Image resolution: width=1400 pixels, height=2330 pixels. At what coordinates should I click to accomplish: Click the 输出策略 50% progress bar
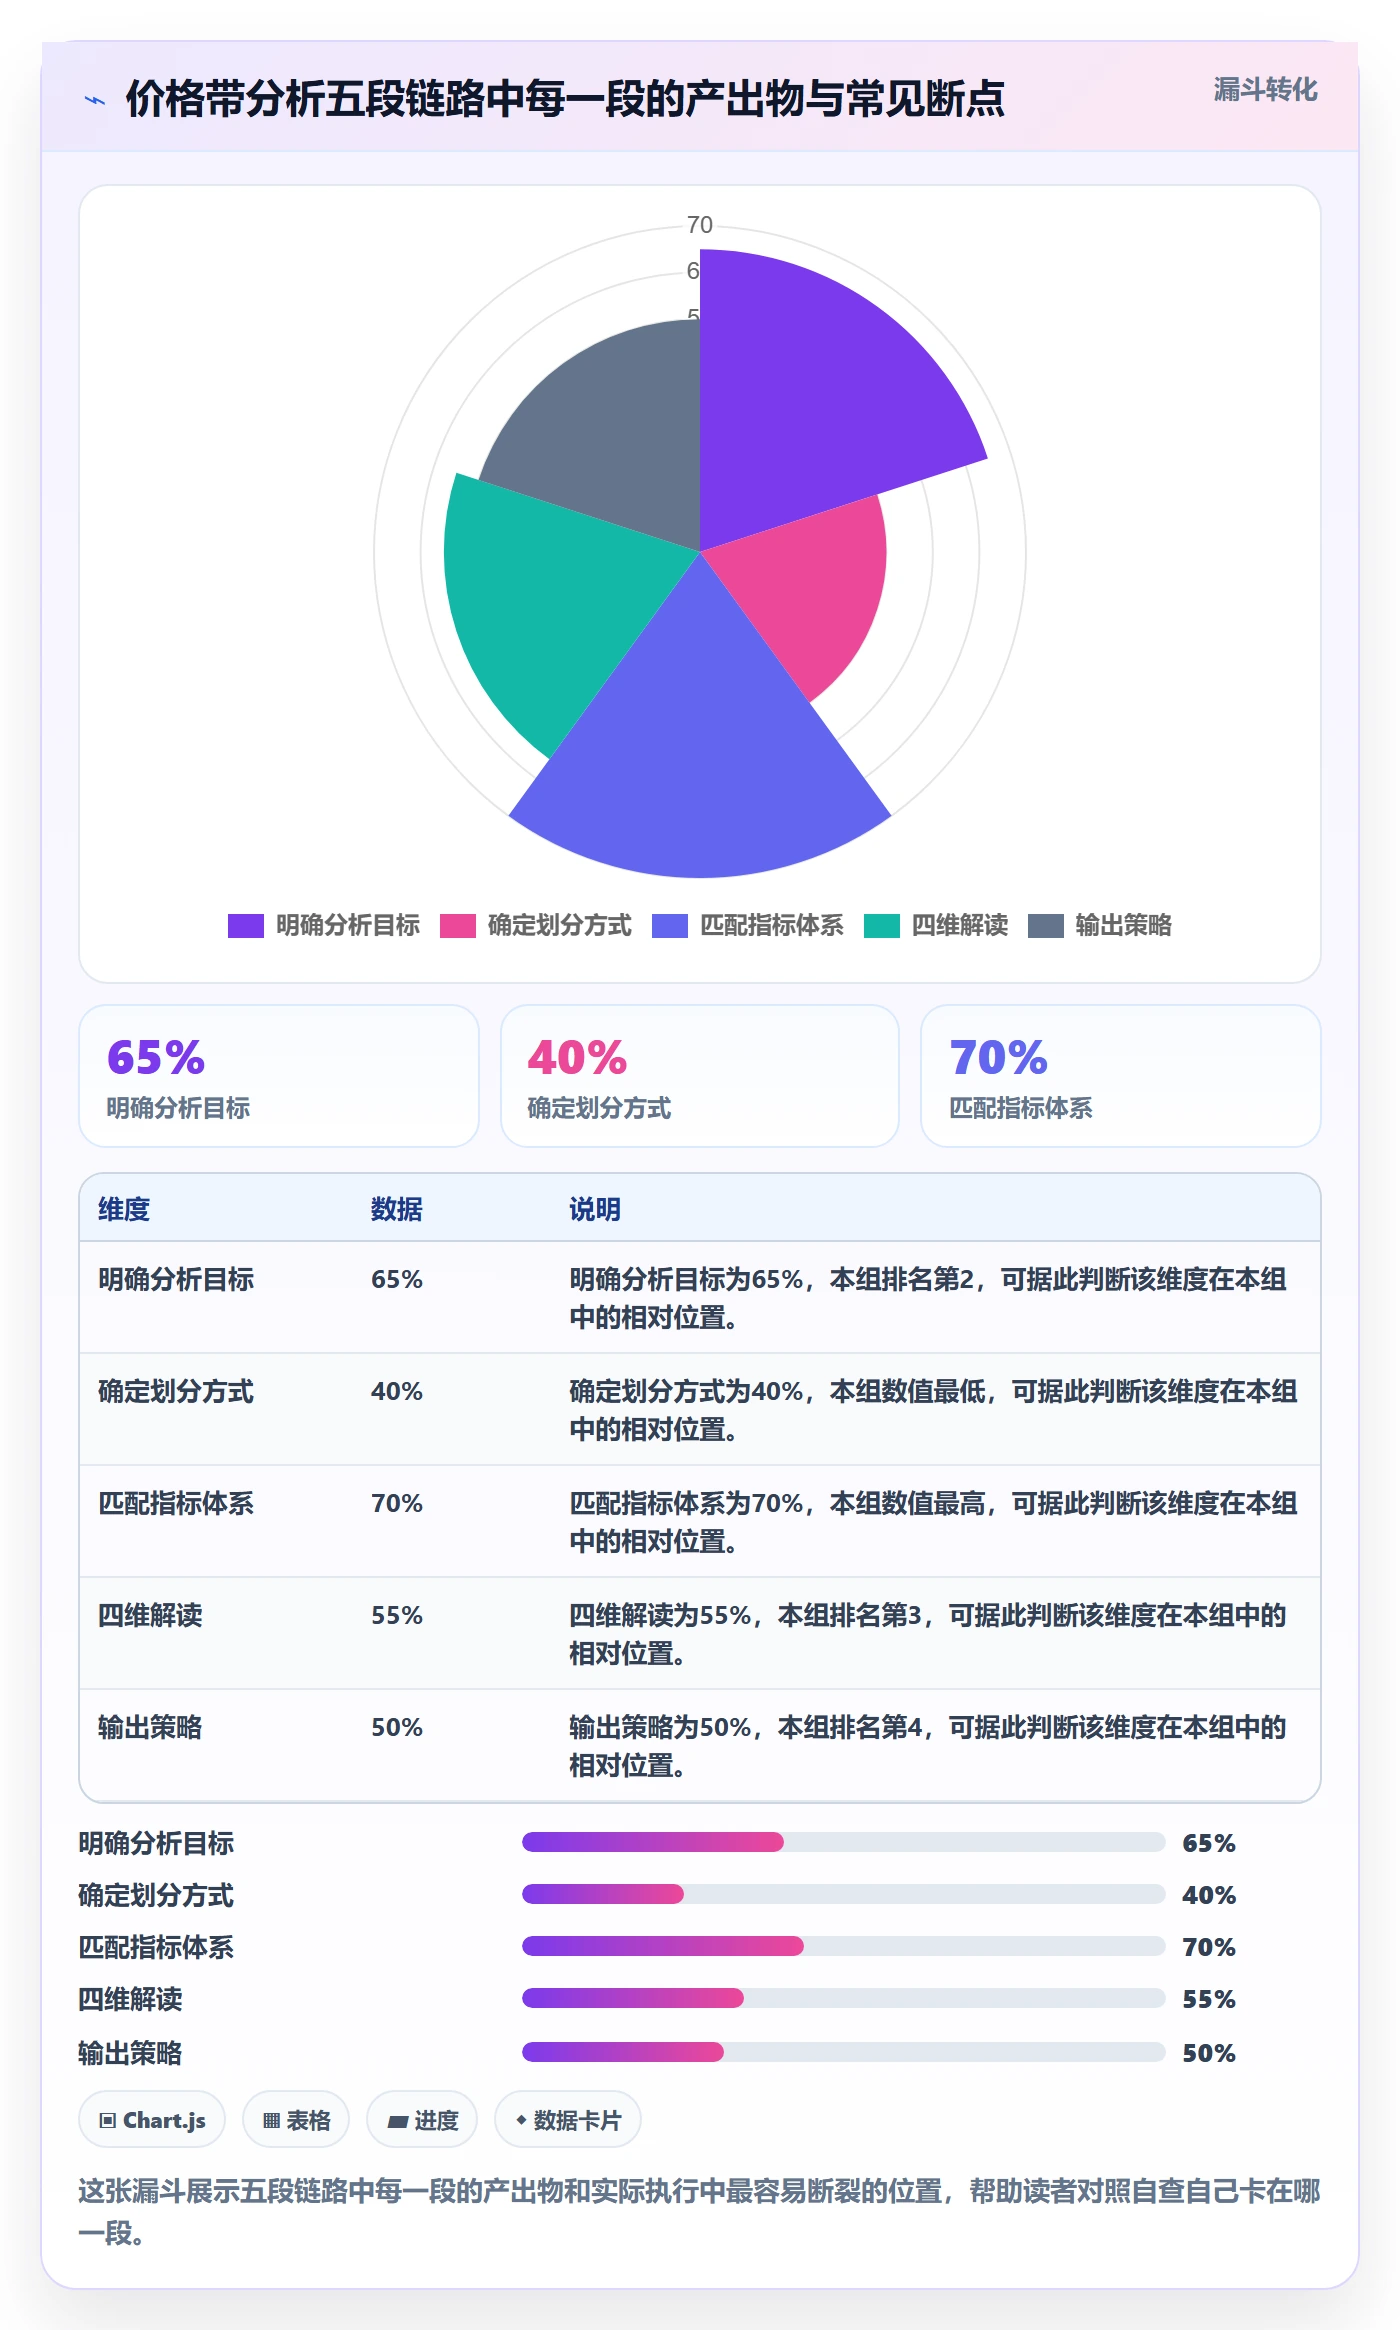(x=844, y=2052)
